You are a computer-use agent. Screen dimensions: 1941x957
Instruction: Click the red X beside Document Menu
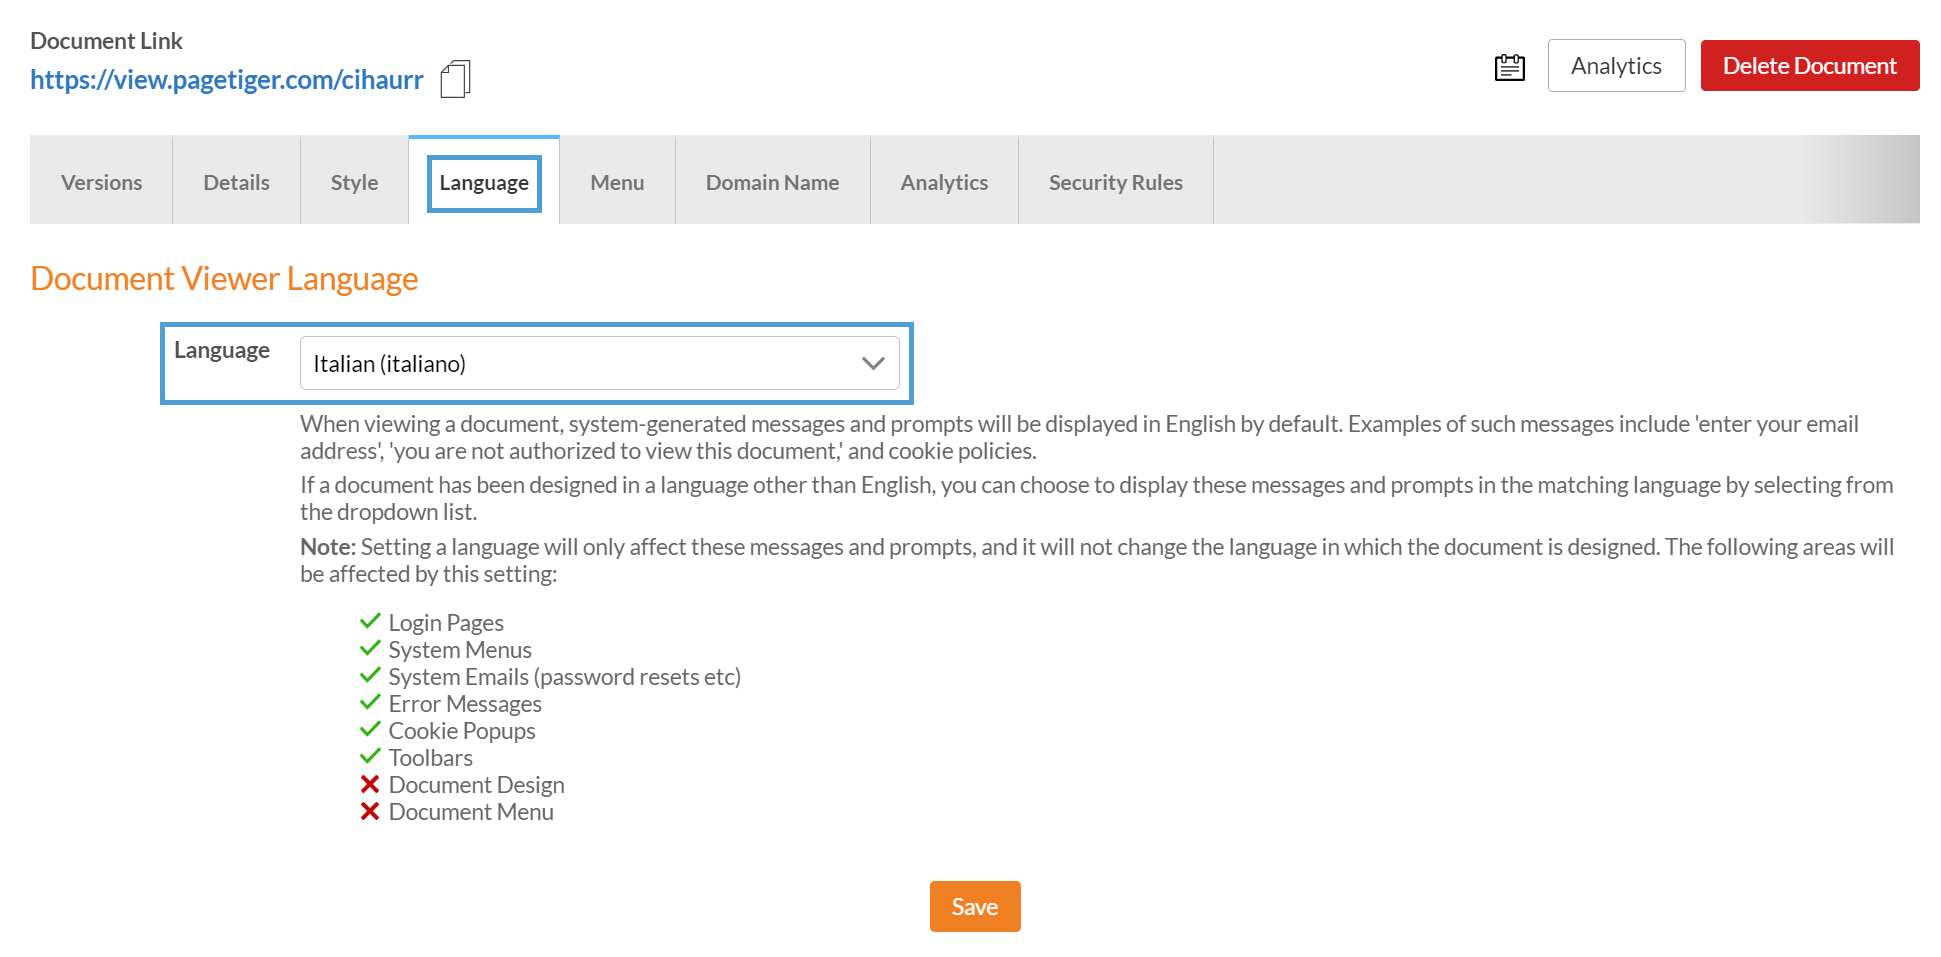coord(370,811)
